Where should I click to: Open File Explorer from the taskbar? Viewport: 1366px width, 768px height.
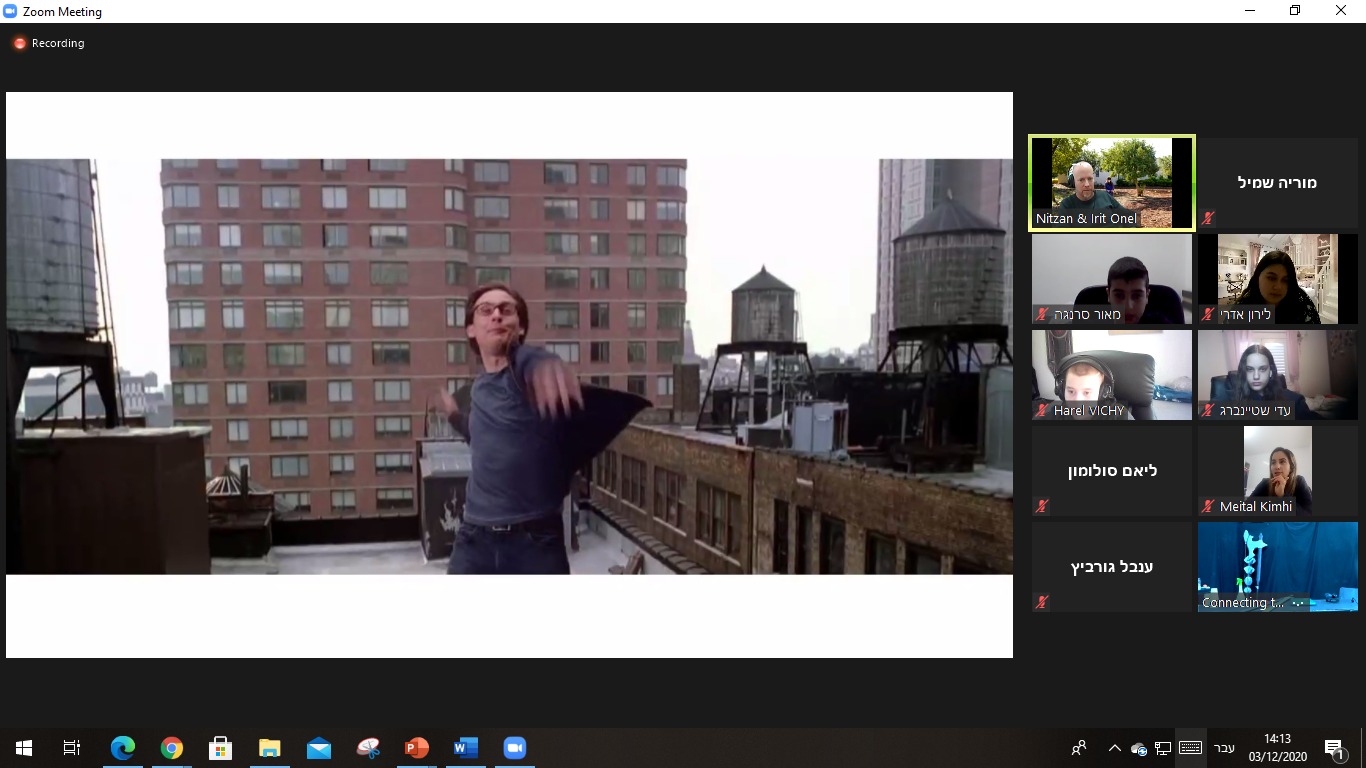(x=270, y=748)
